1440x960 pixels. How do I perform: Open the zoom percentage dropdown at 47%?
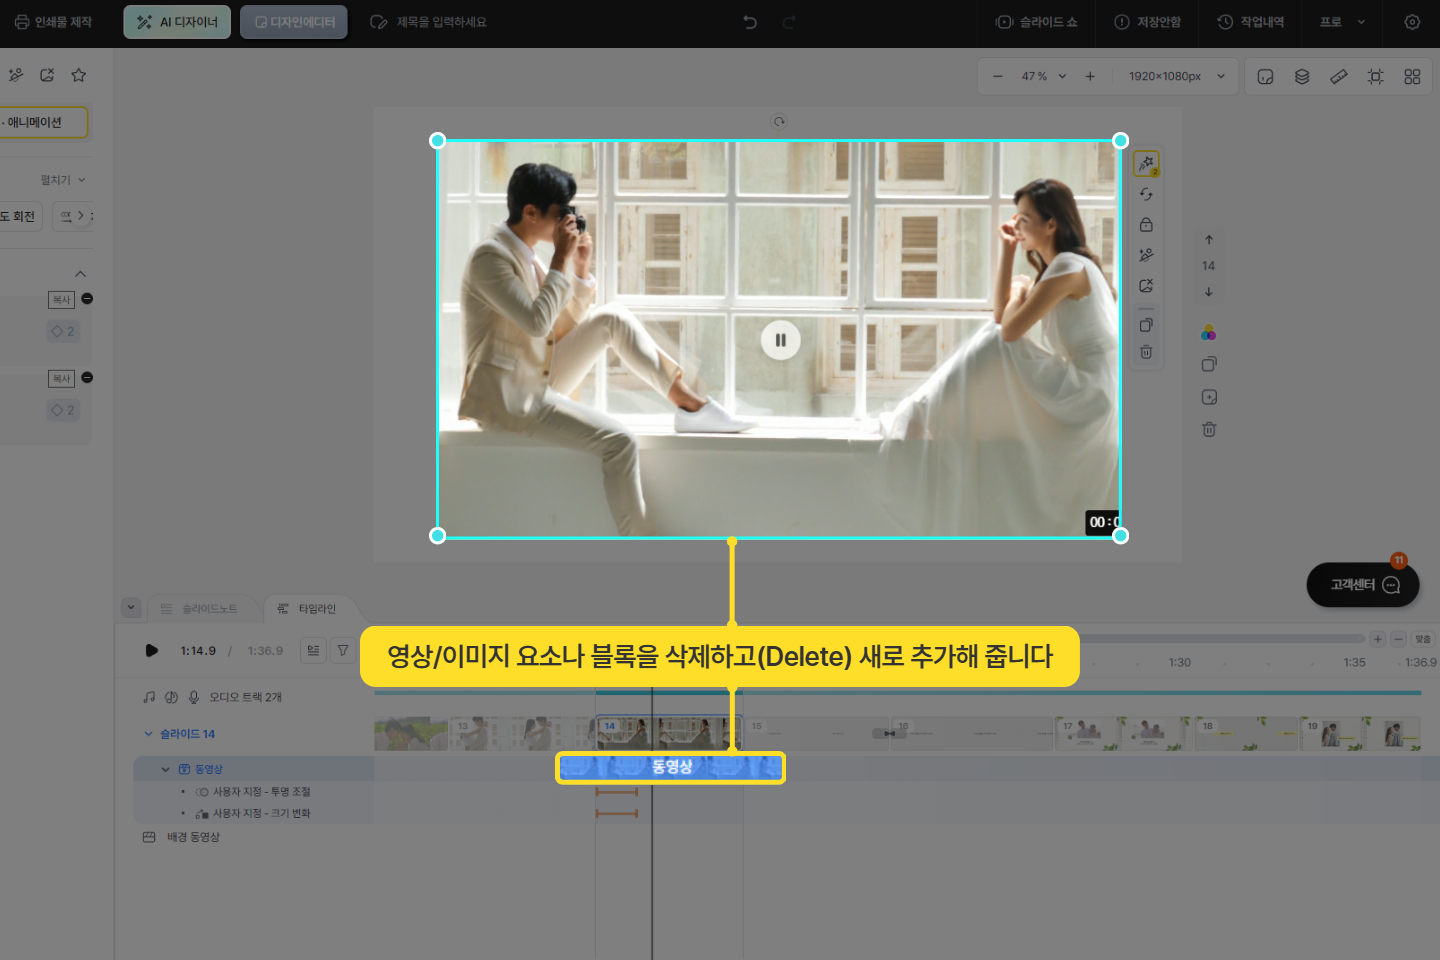[x=1044, y=77]
